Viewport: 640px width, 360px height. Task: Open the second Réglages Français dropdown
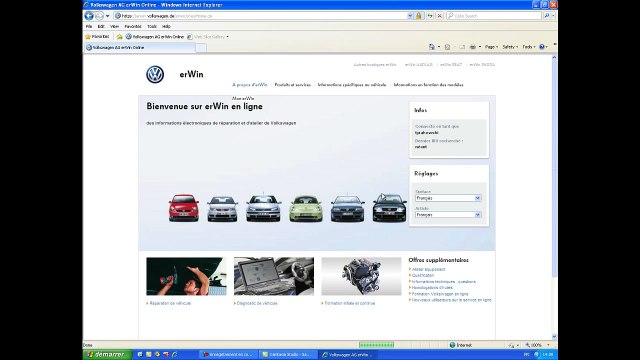coord(448,215)
